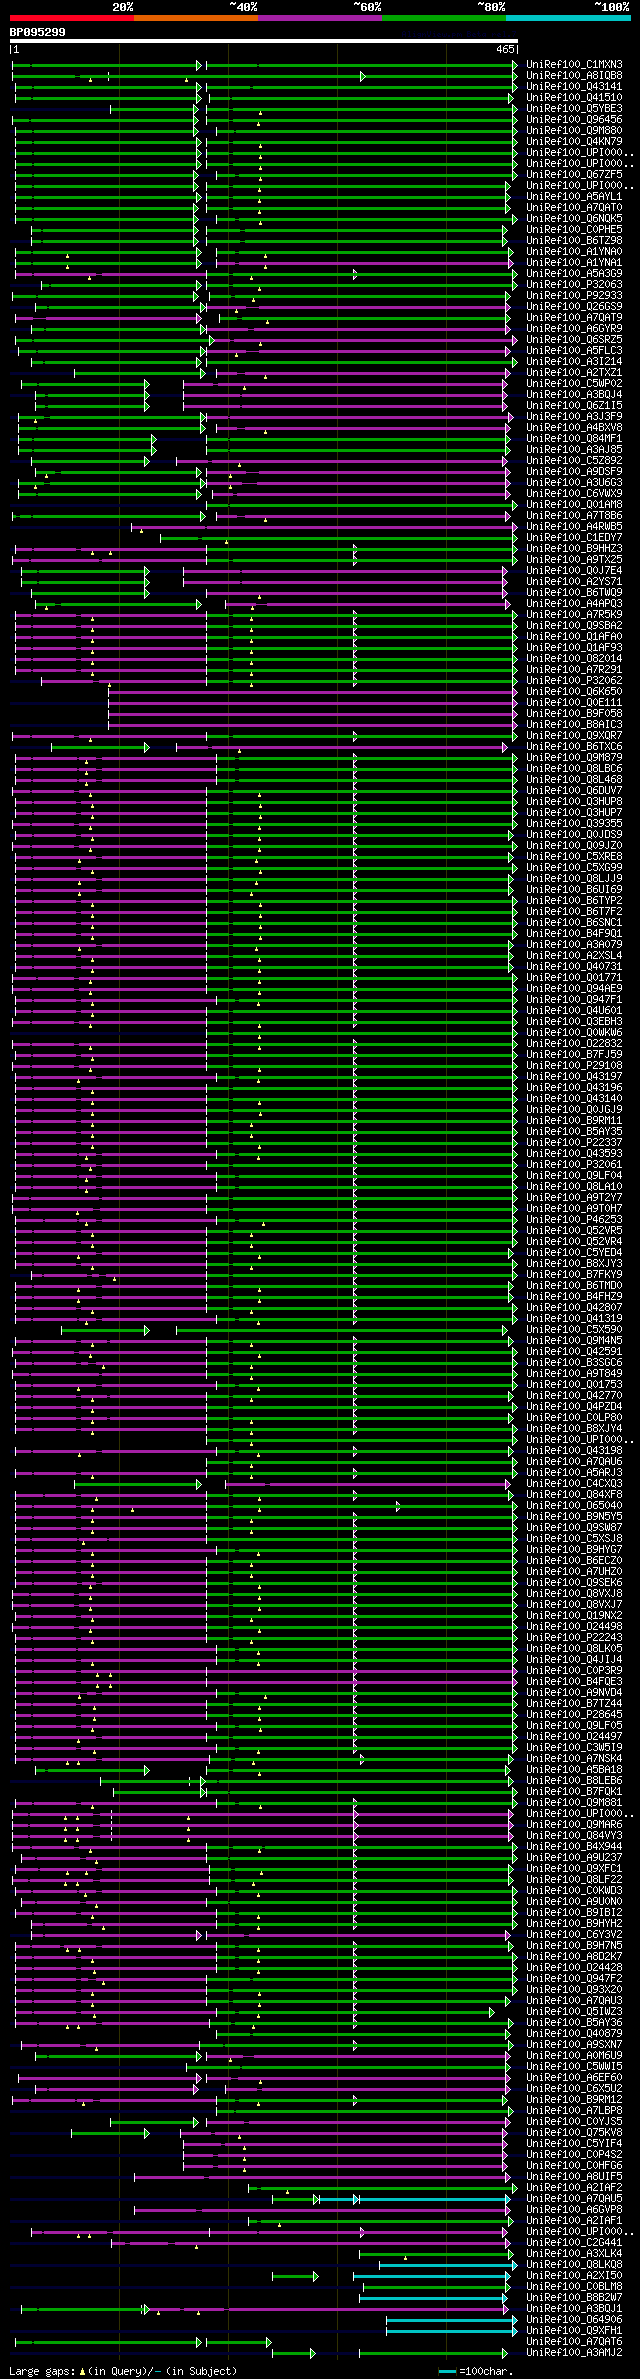
Task: Select label UniRef100_C0LP80
Action: (x=574, y=1417)
